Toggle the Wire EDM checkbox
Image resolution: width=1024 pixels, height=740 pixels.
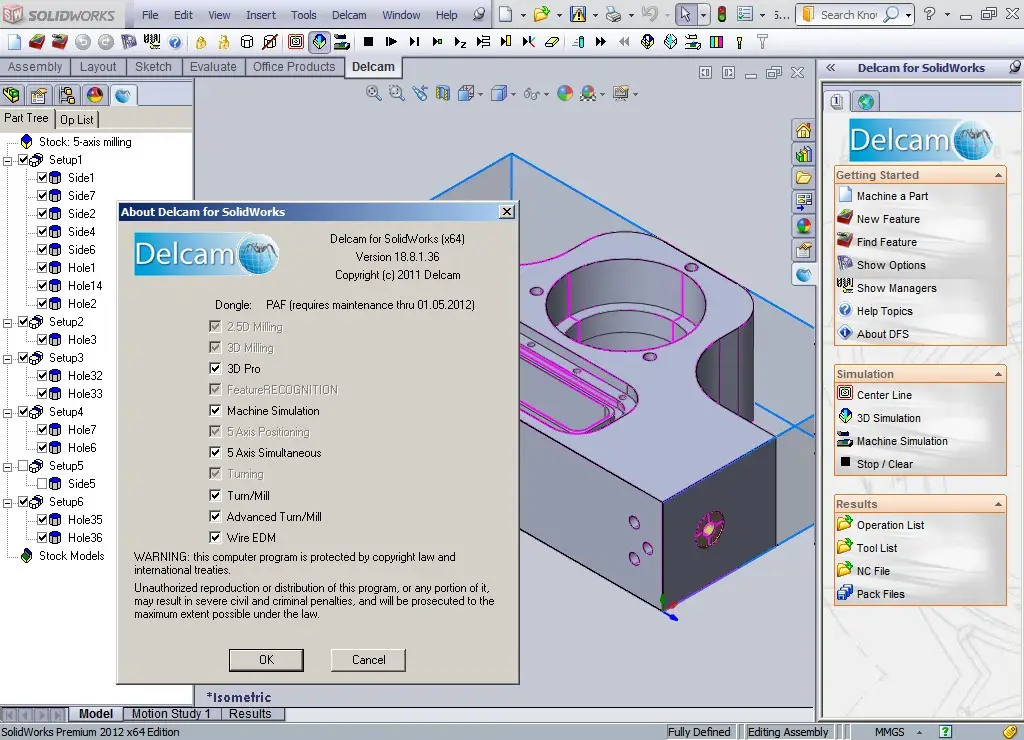tap(215, 537)
